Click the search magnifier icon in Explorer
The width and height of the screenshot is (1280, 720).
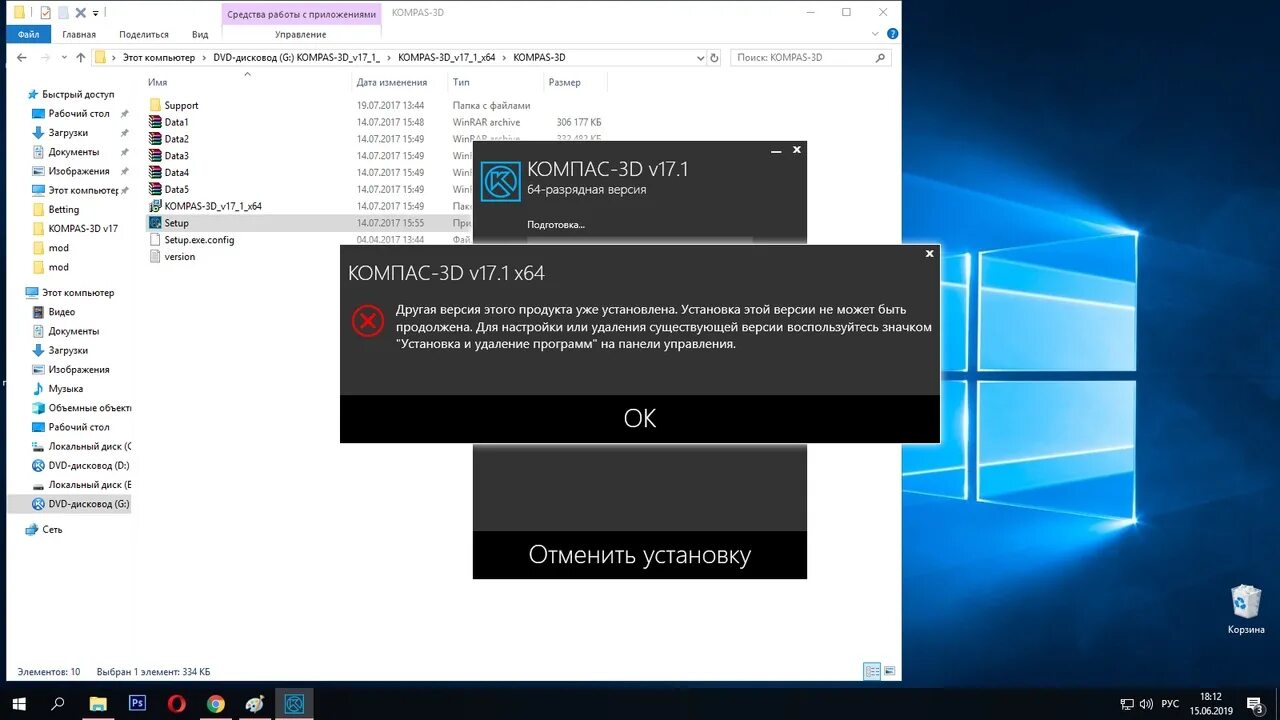point(881,57)
